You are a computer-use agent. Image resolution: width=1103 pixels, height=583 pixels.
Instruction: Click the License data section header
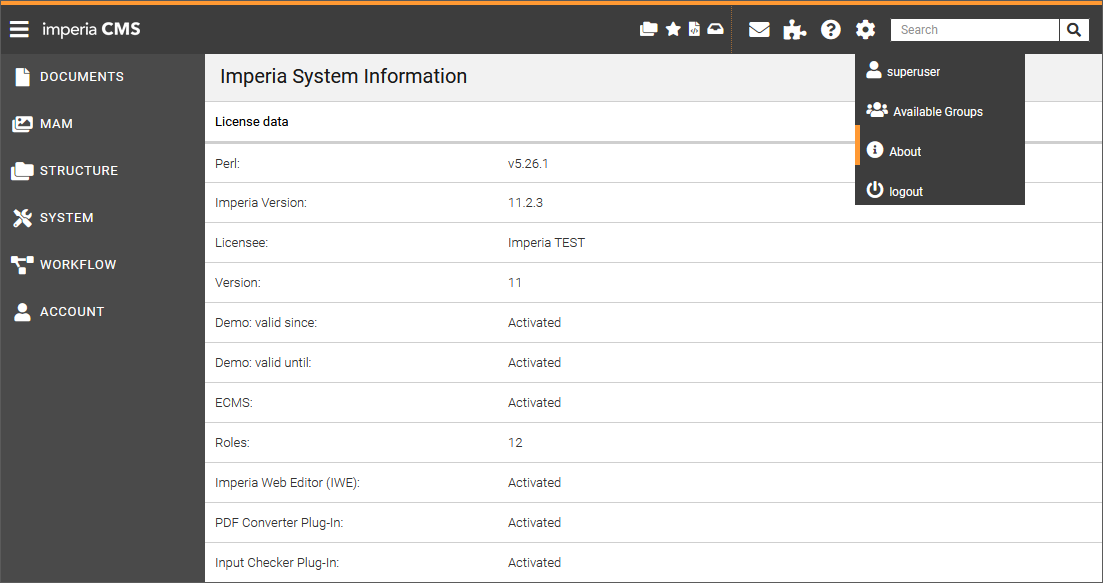(252, 122)
